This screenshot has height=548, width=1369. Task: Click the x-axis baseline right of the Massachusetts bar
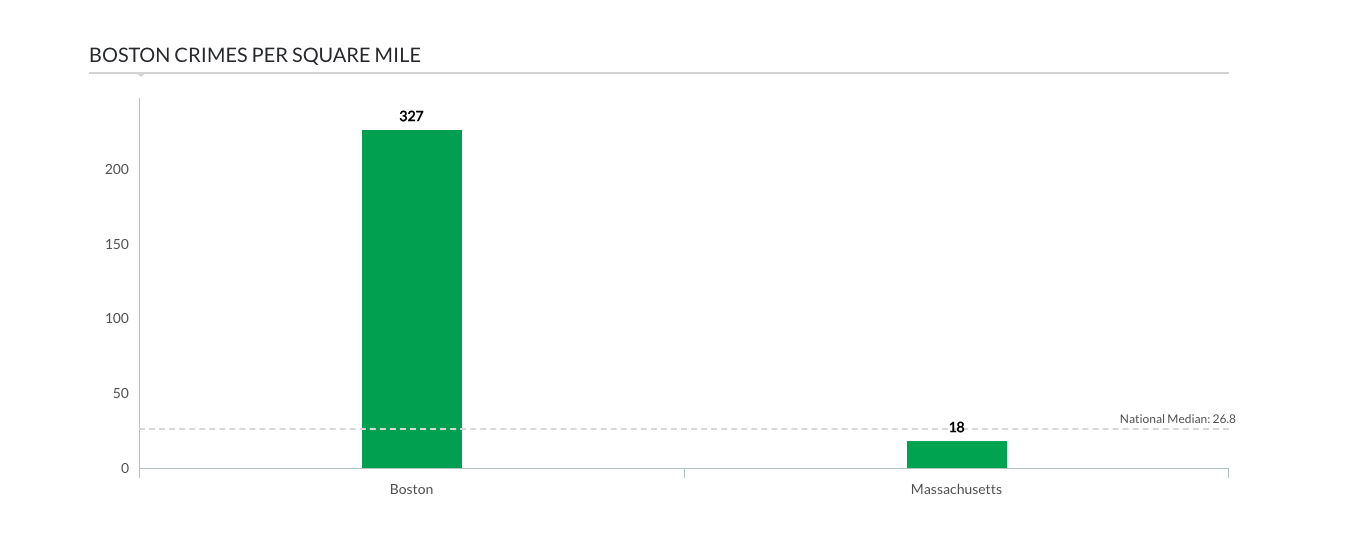pyautogui.click(x=1118, y=468)
